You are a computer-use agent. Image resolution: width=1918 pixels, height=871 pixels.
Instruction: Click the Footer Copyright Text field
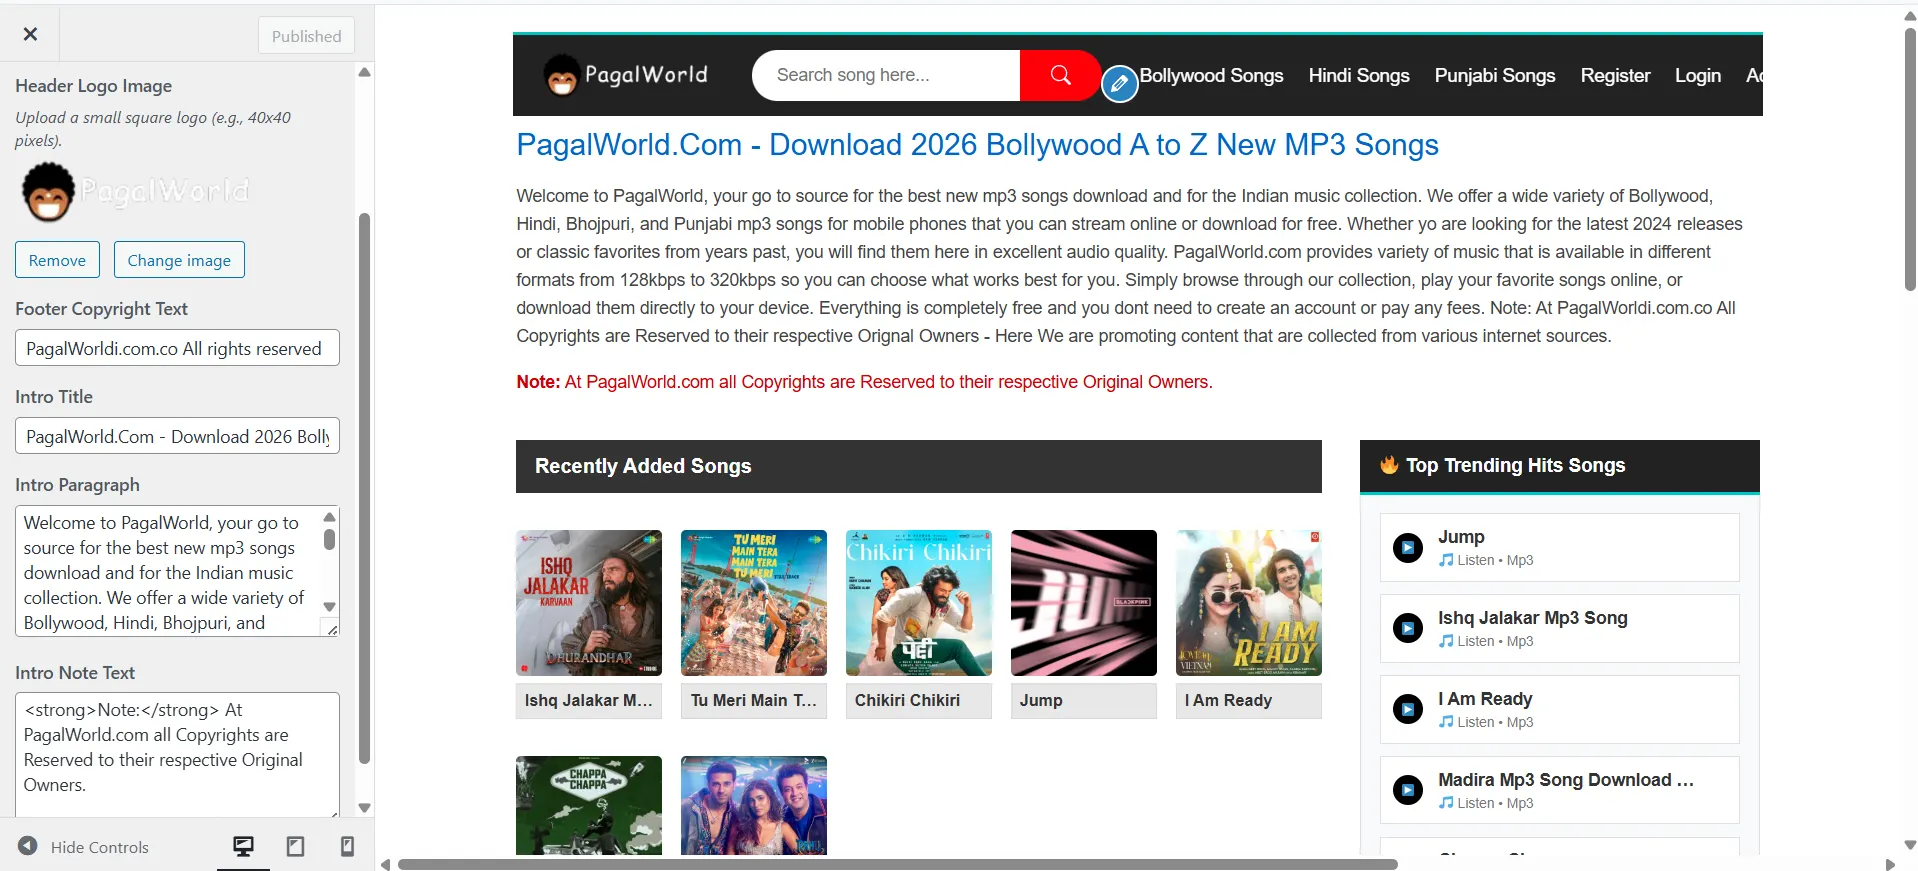point(177,348)
